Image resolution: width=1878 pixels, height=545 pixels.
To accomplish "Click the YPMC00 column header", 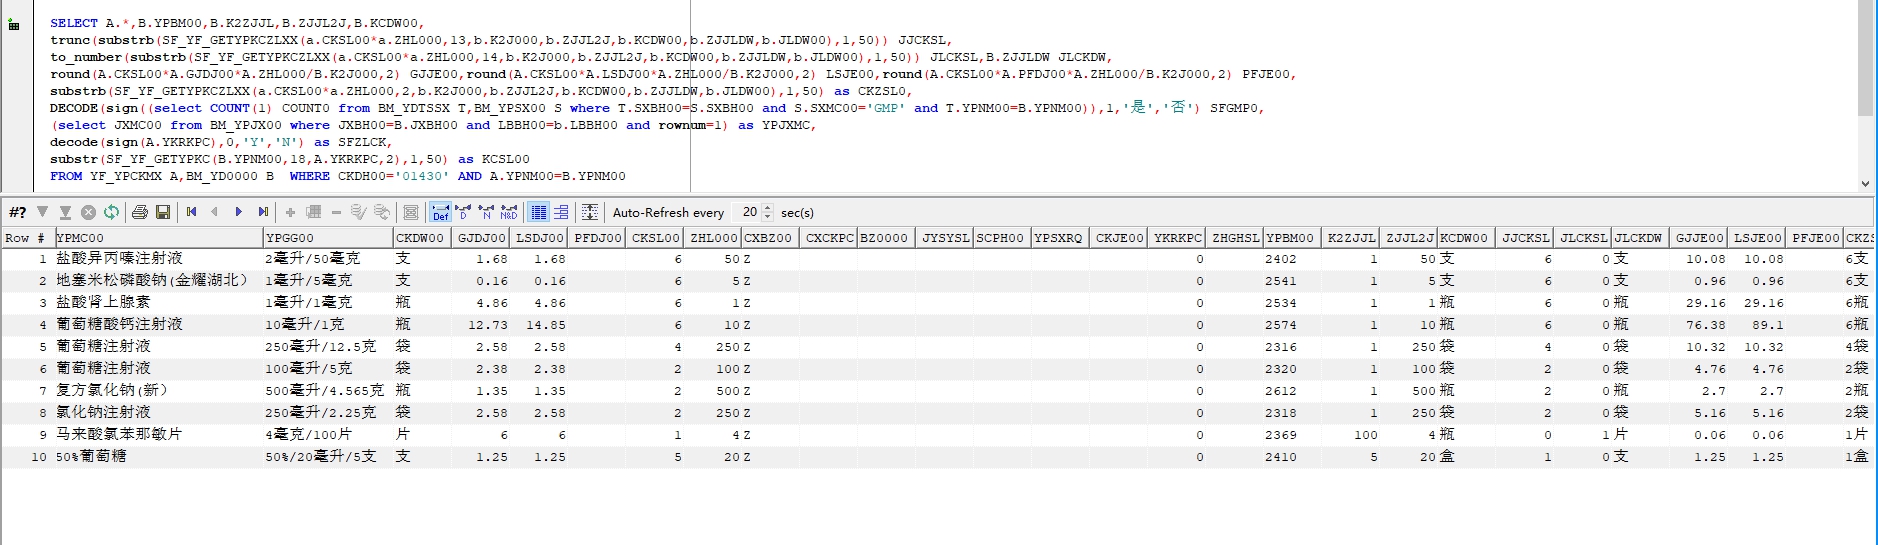I will click(158, 238).
